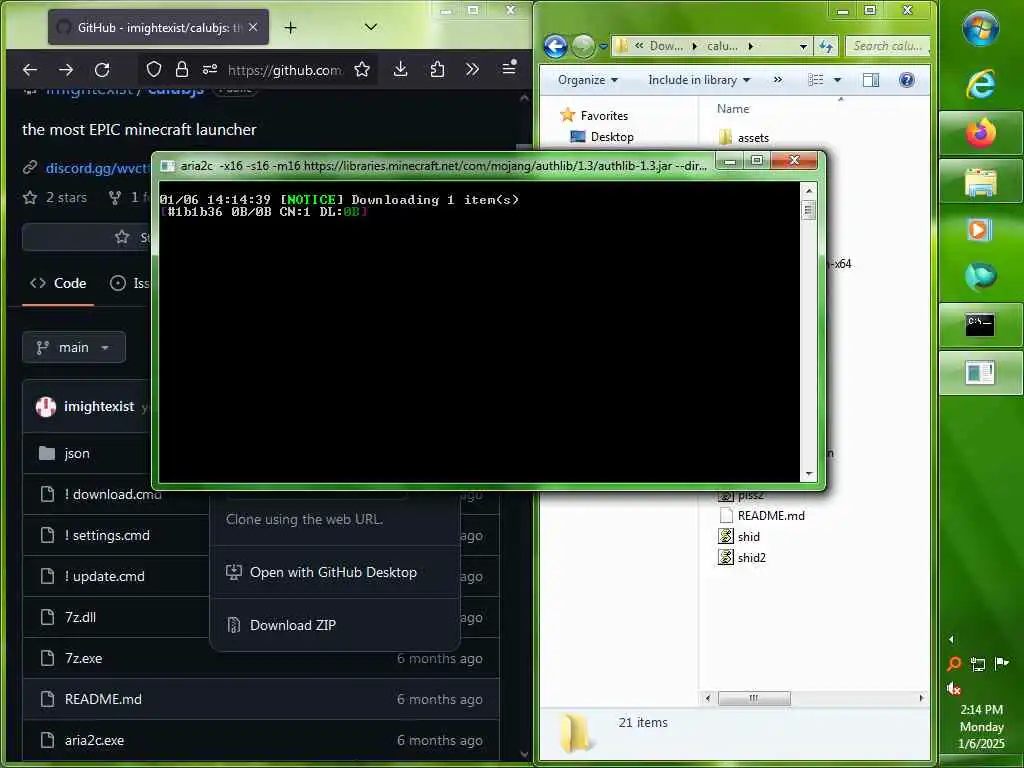Show more Firefox toolbar tools
The height and width of the screenshot is (768, 1024).
[x=472, y=69]
